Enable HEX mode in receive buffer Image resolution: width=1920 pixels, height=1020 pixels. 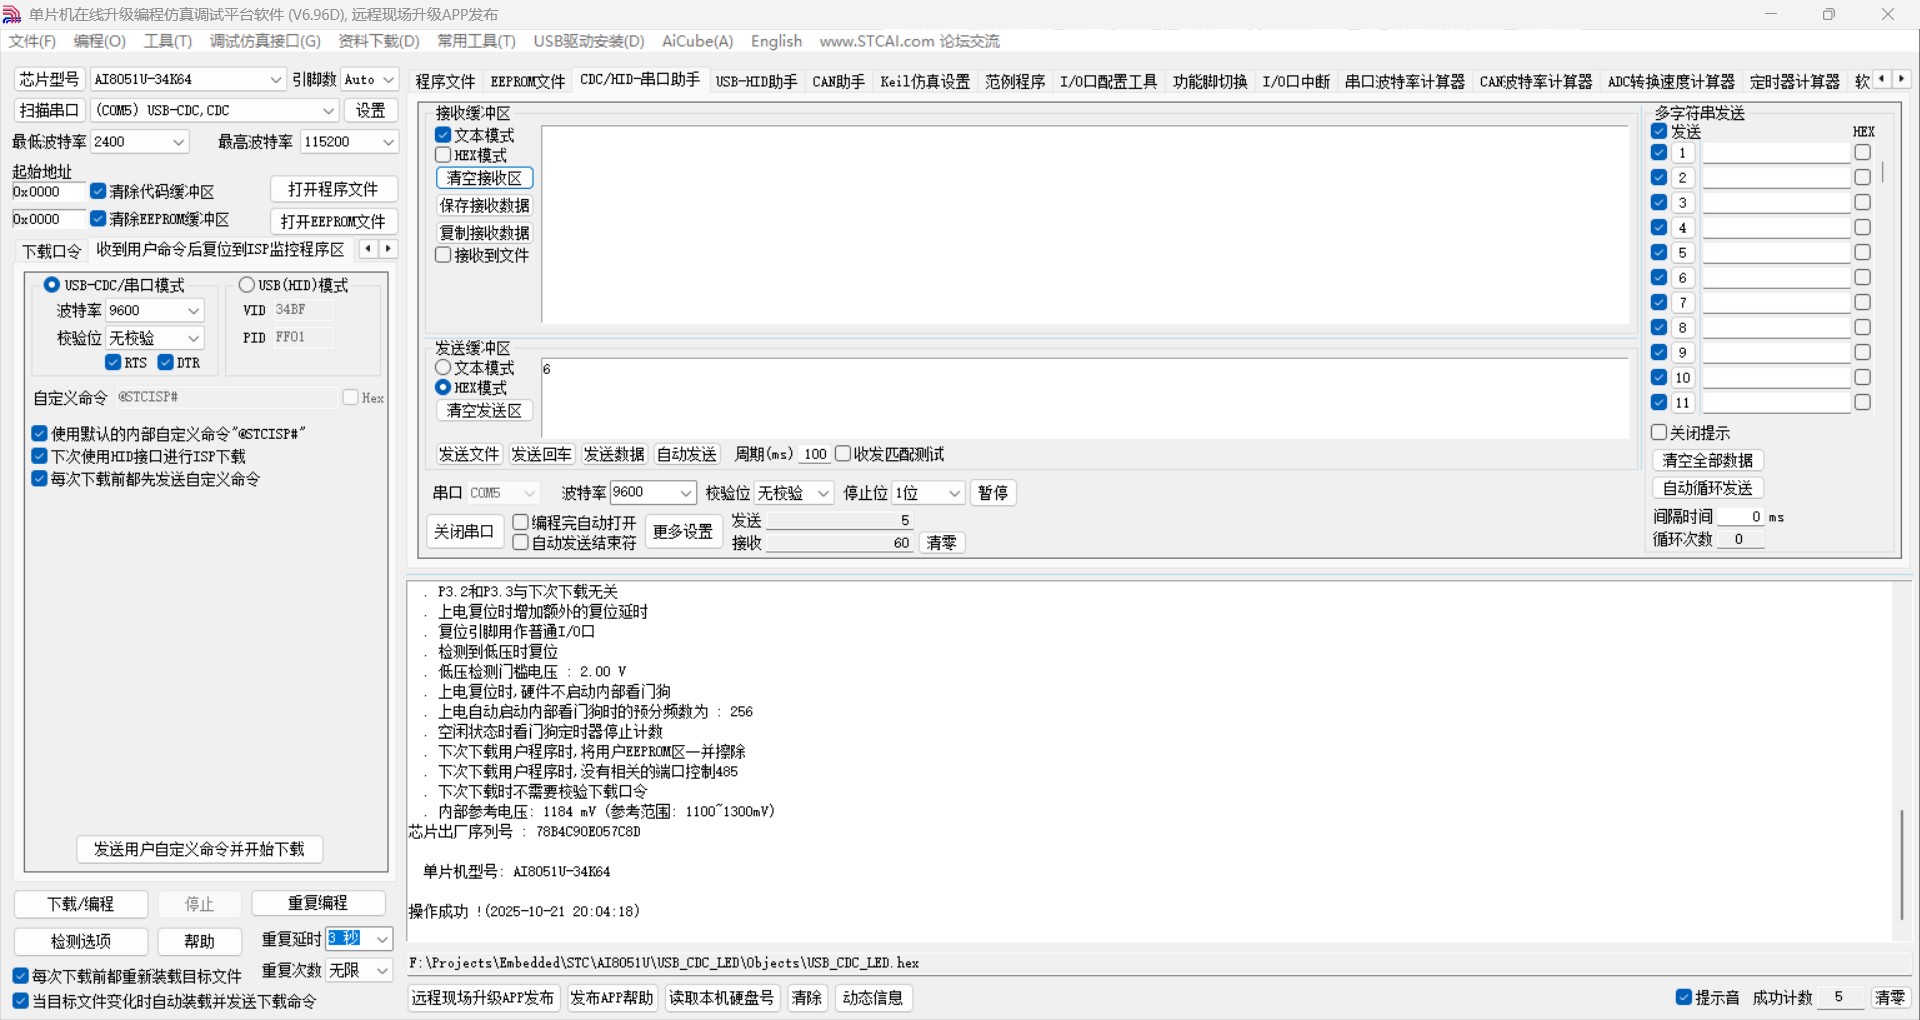[444, 155]
